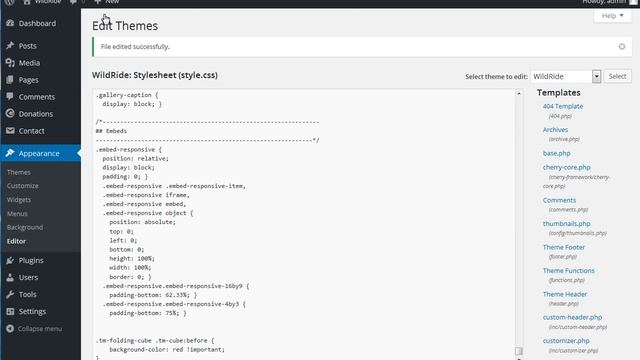
Task: Click the Dashboard gauge icon
Action: [x=10, y=23]
